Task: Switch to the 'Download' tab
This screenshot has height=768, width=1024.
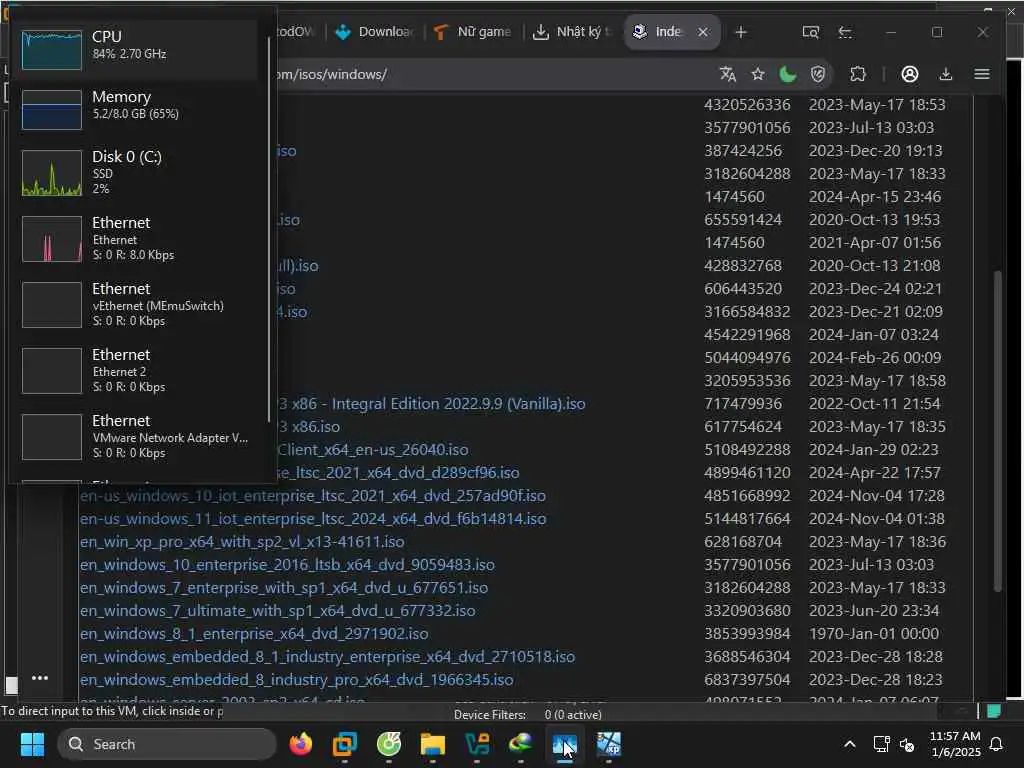Action: click(374, 32)
